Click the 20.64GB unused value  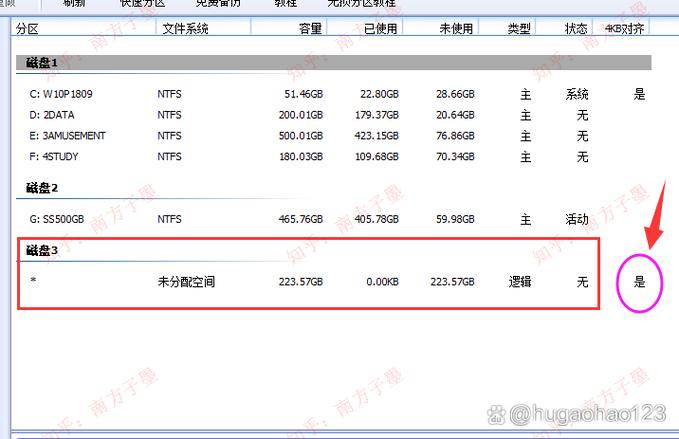455,115
